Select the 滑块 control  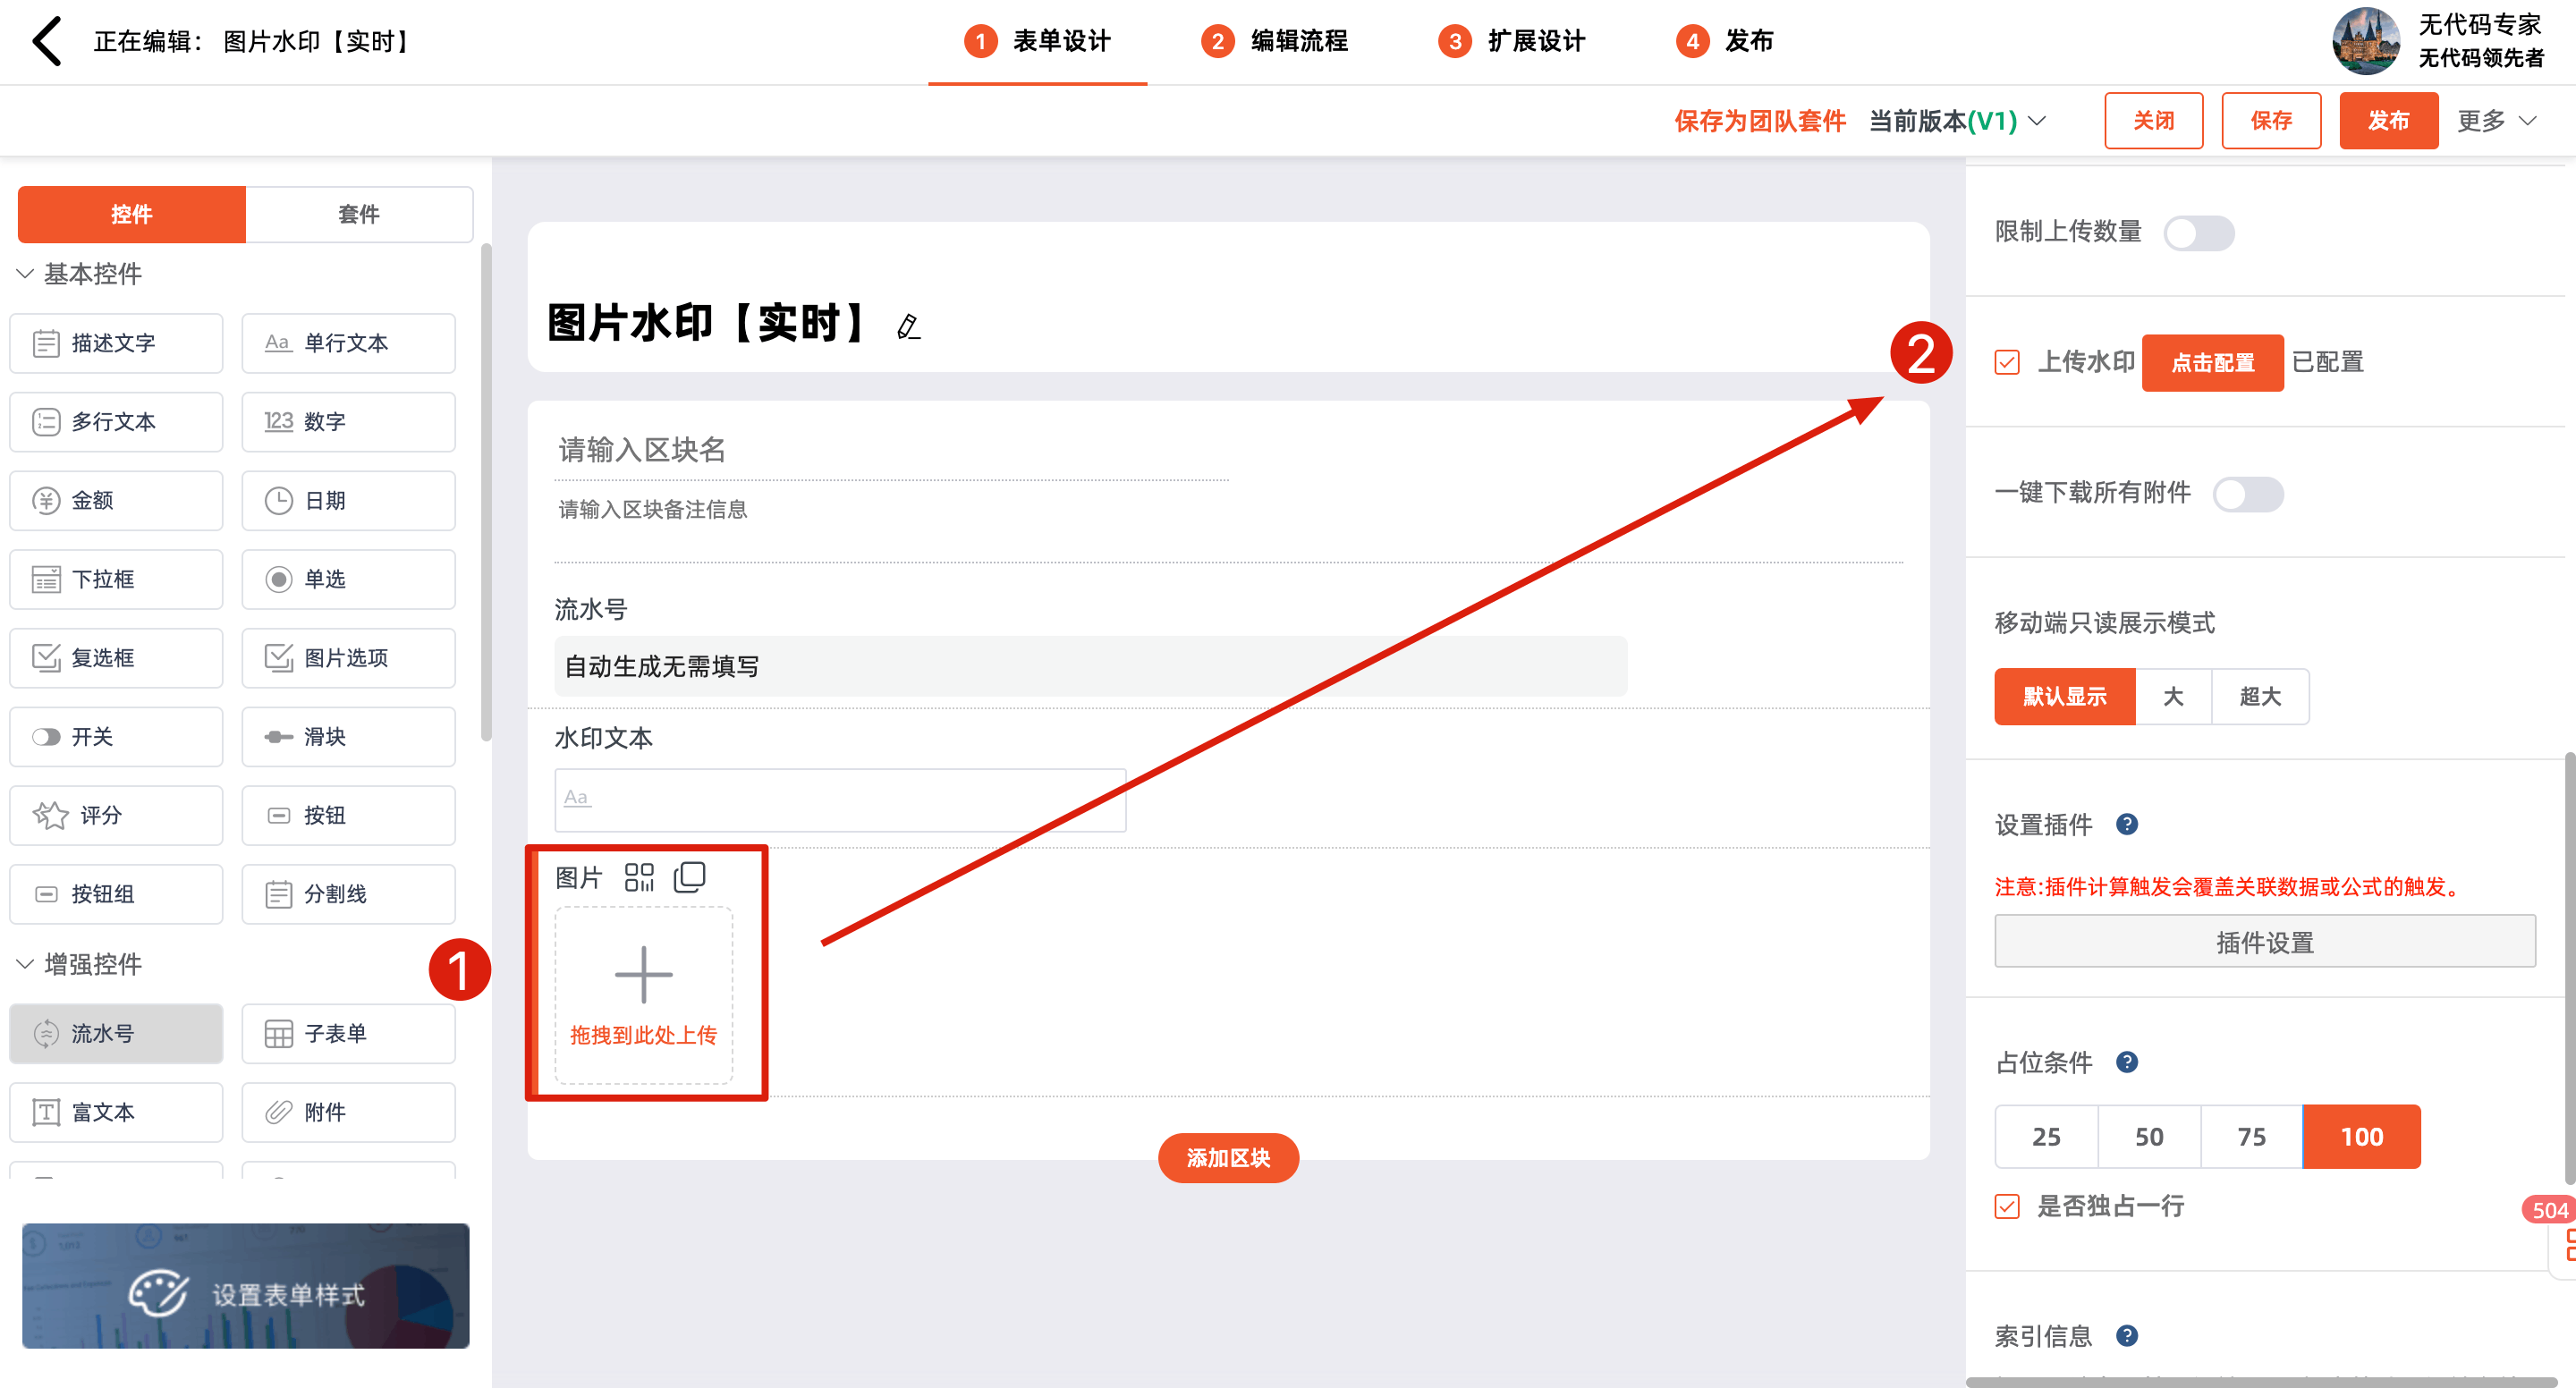click(x=348, y=737)
